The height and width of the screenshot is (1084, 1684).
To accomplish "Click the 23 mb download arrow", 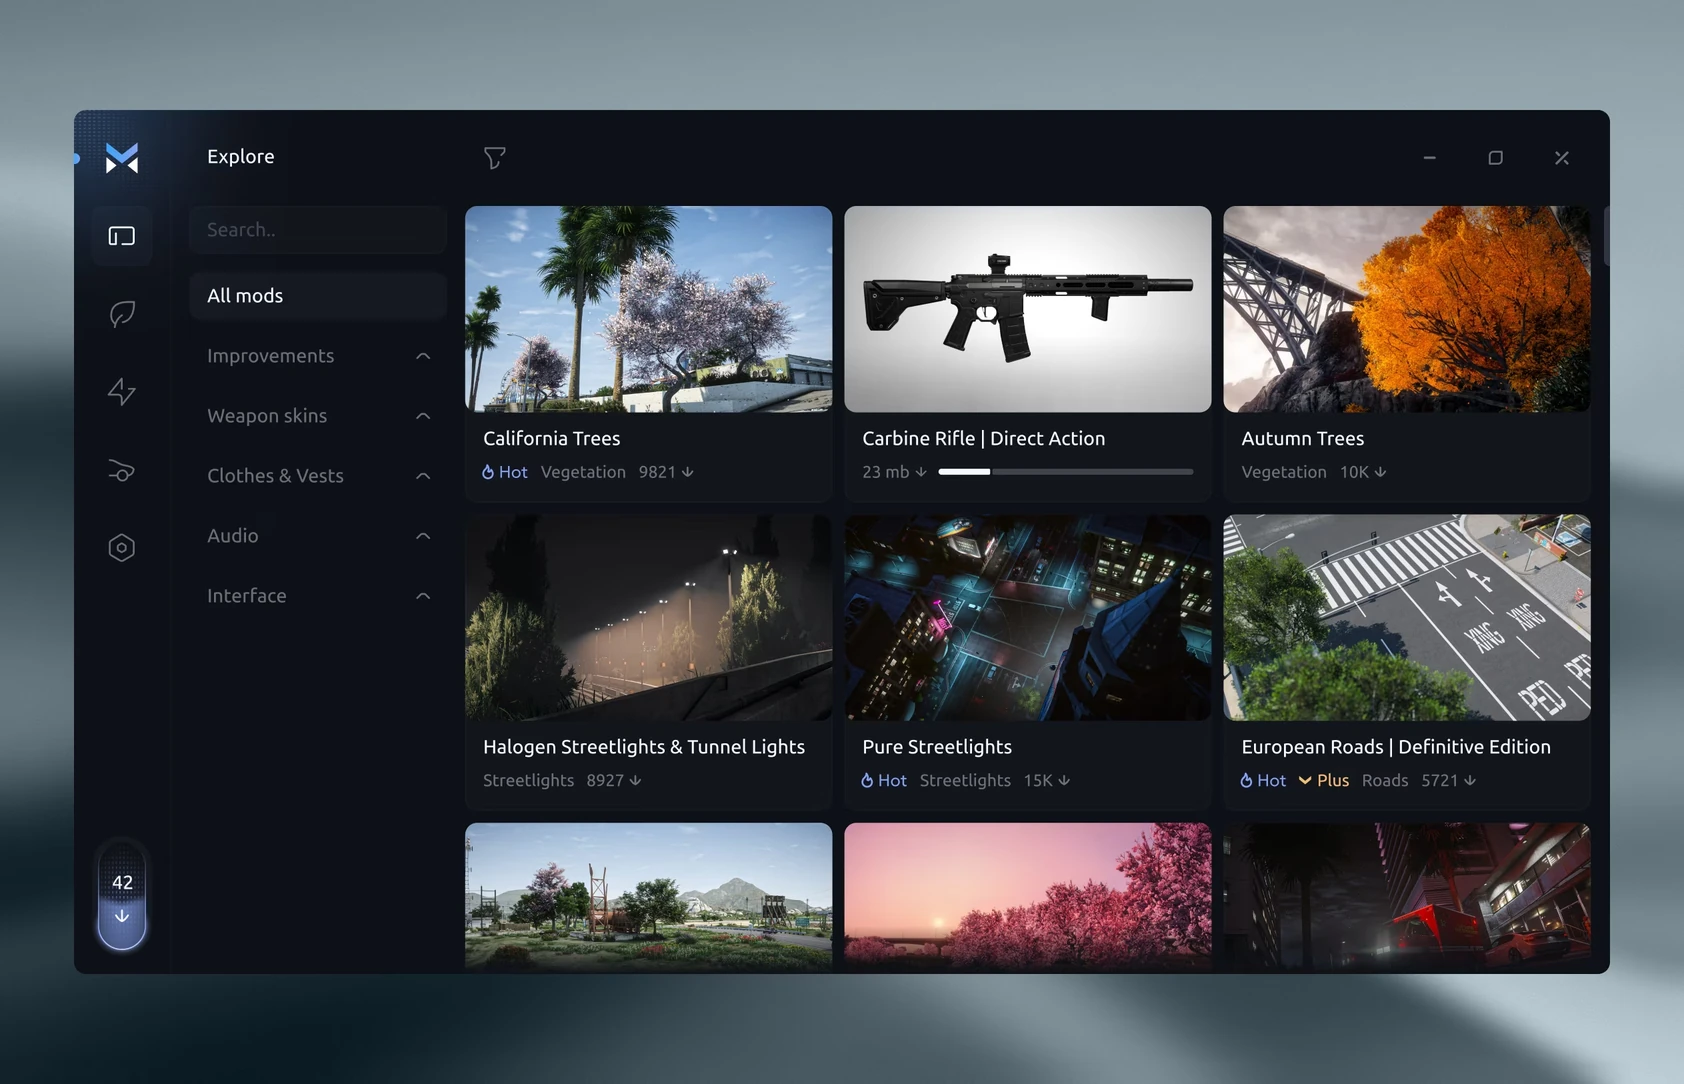I will click(x=921, y=472).
